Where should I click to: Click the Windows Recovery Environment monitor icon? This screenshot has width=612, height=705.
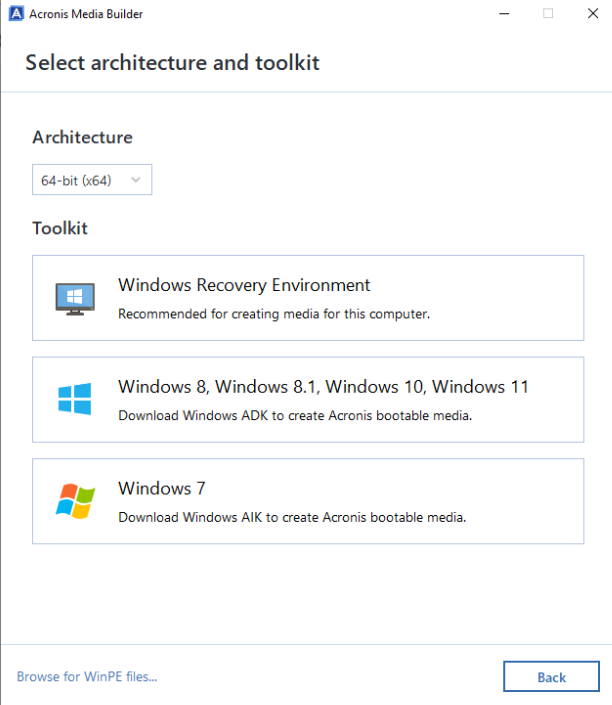(75, 299)
